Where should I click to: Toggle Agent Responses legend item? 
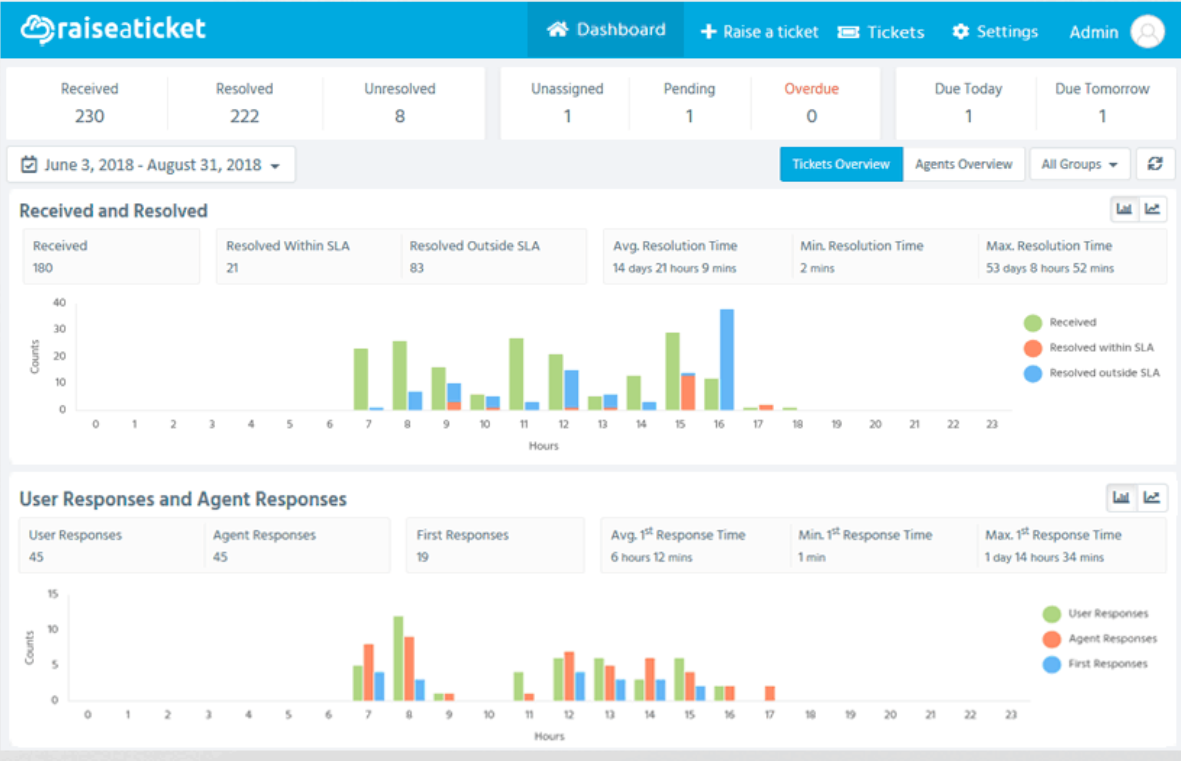click(x=1100, y=639)
